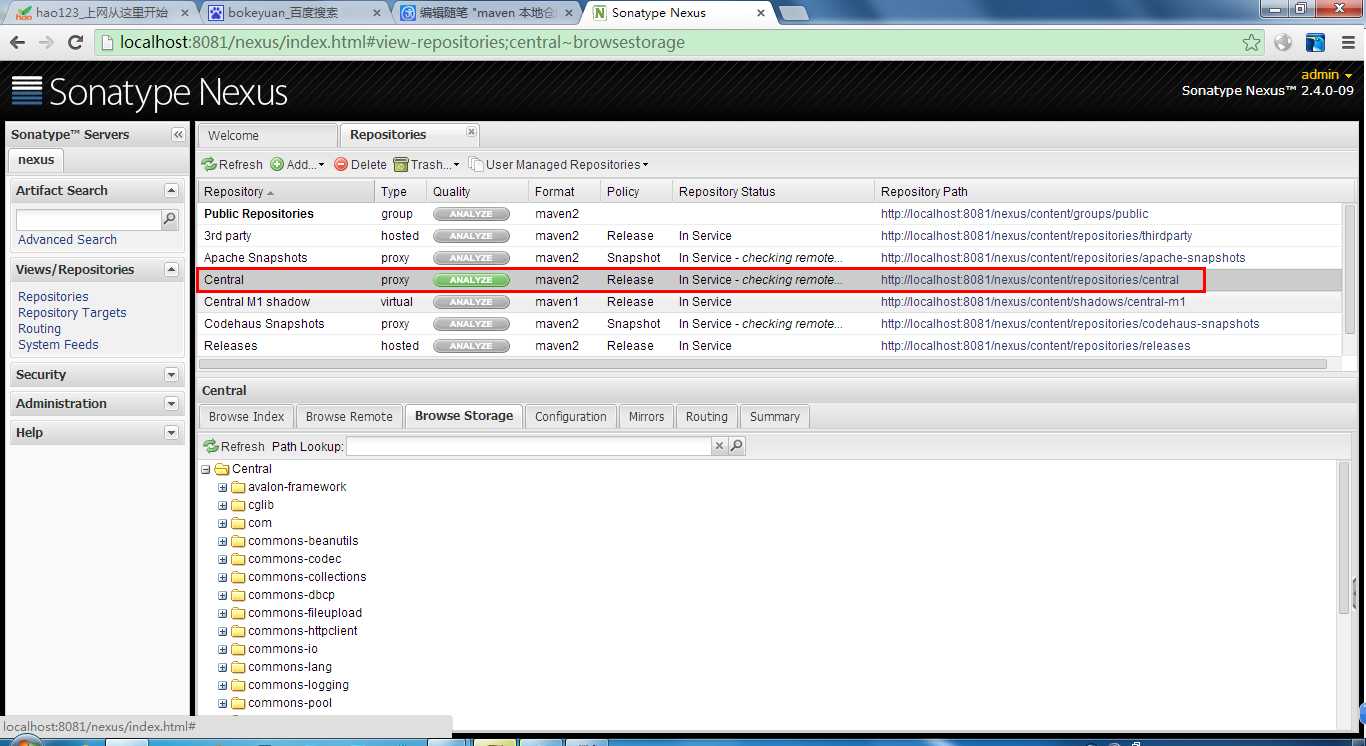The image size is (1366, 746).
Task: Expand the Help panel
Action: pyautogui.click(x=171, y=433)
